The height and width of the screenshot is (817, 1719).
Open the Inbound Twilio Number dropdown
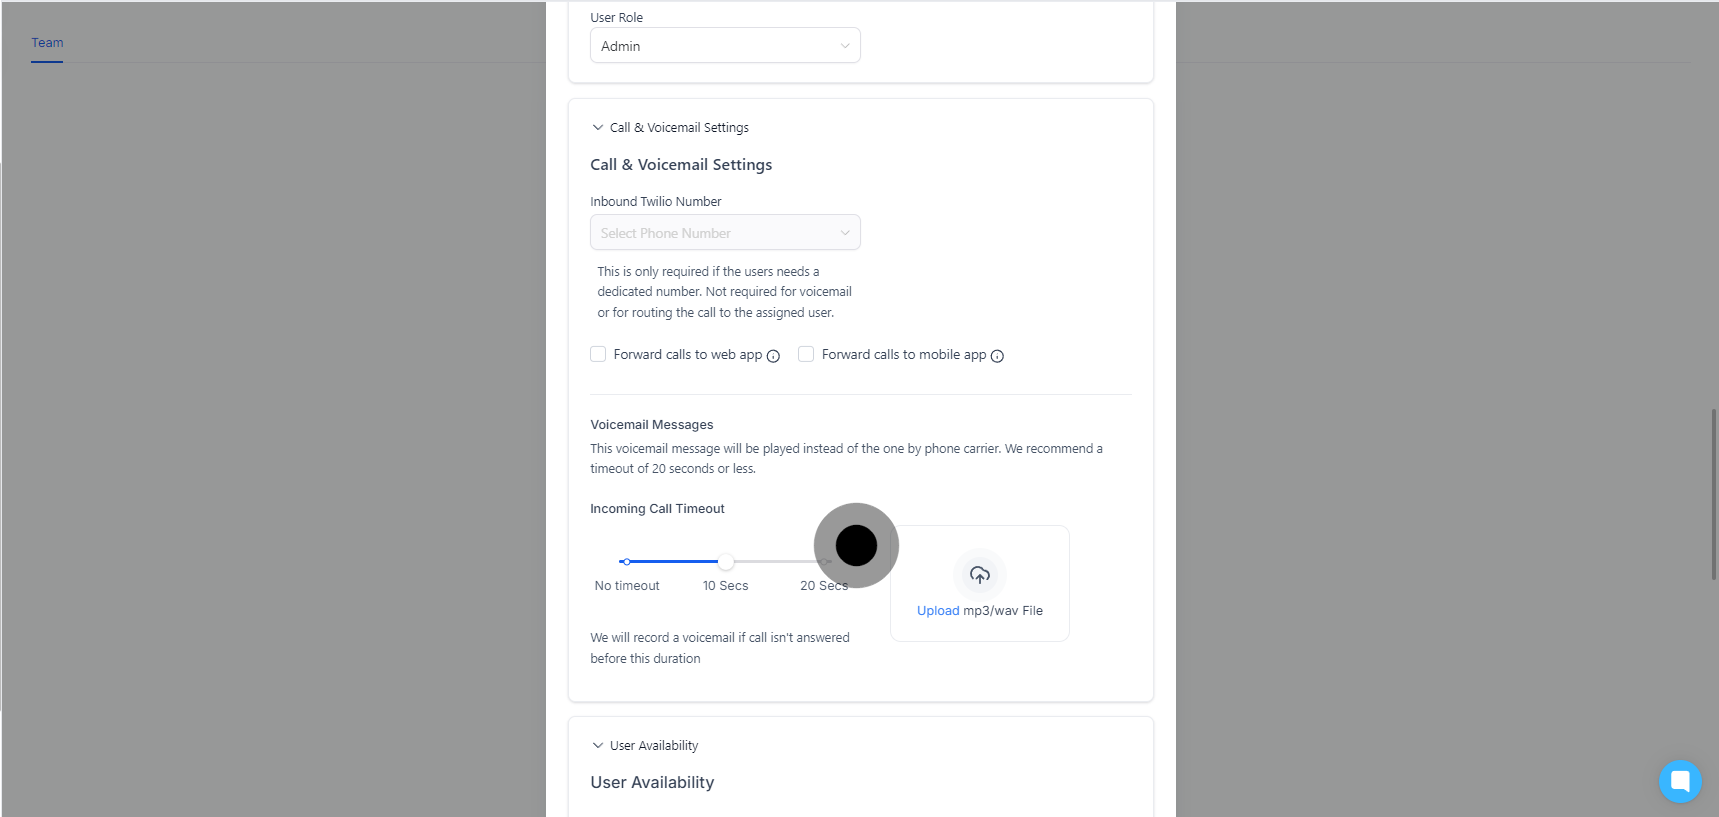[725, 233]
